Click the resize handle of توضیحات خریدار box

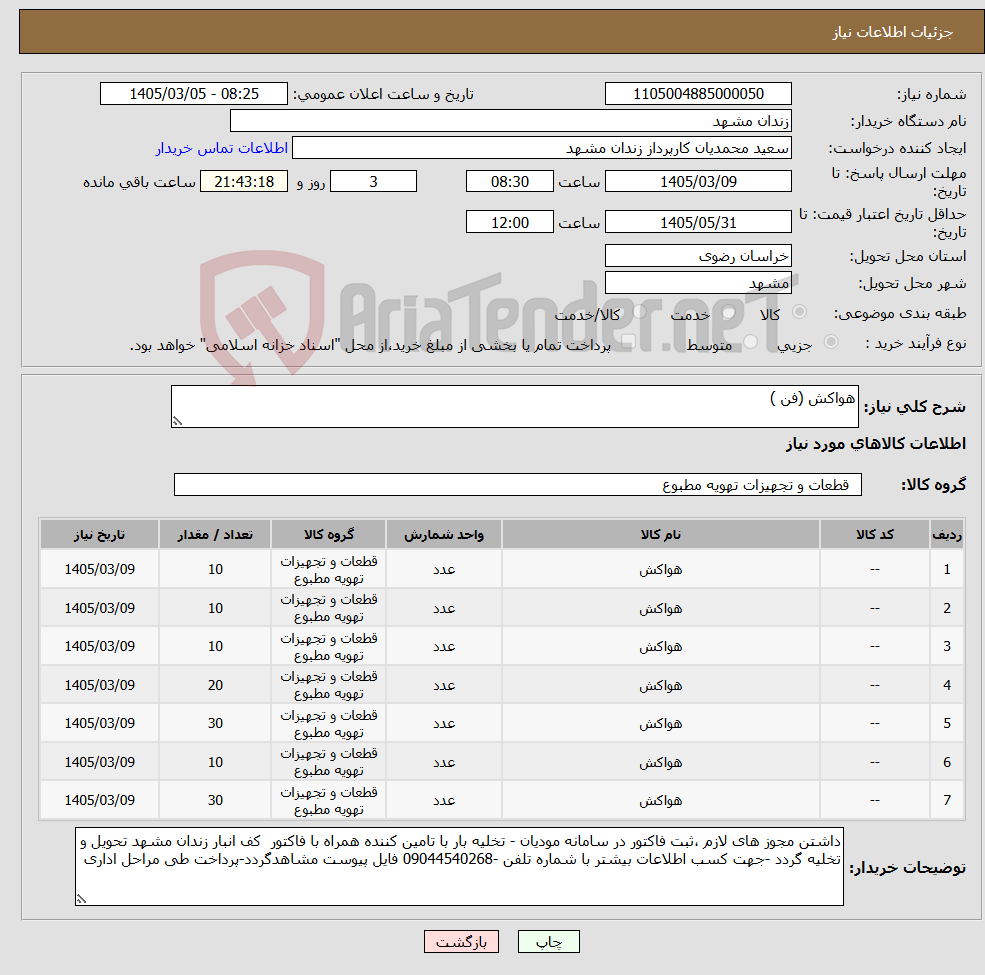point(81,900)
